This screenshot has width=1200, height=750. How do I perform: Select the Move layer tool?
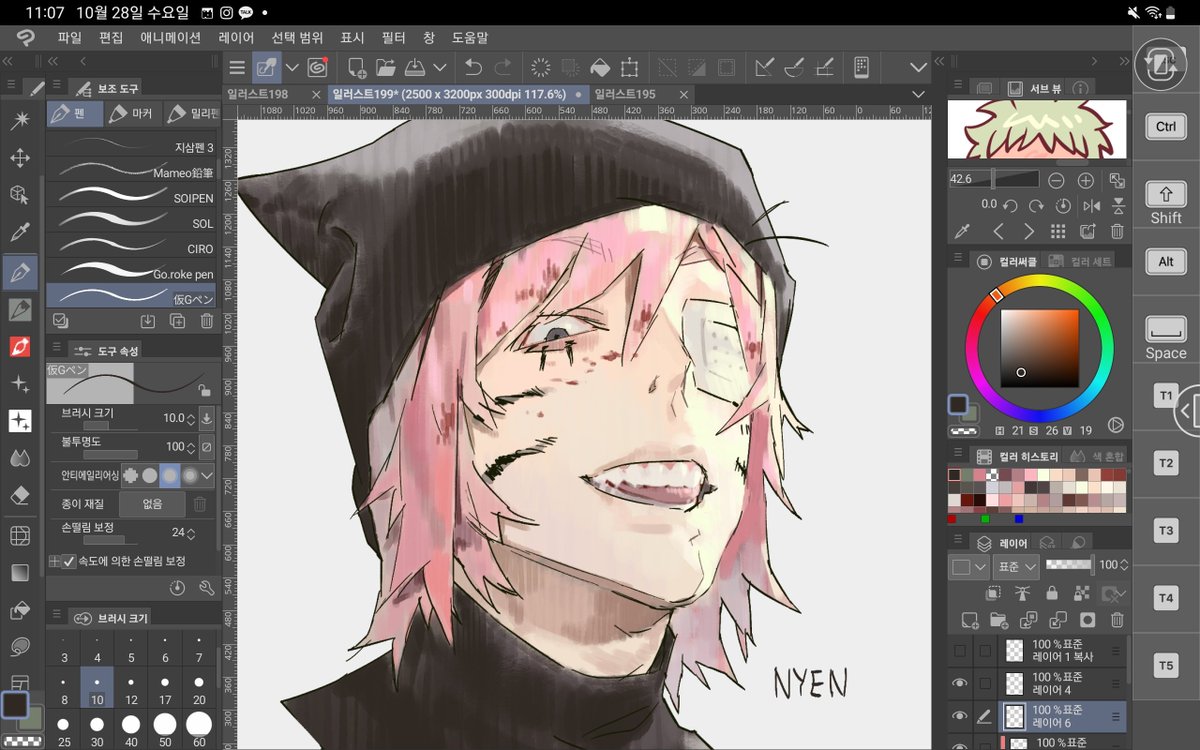click(20, 158)
